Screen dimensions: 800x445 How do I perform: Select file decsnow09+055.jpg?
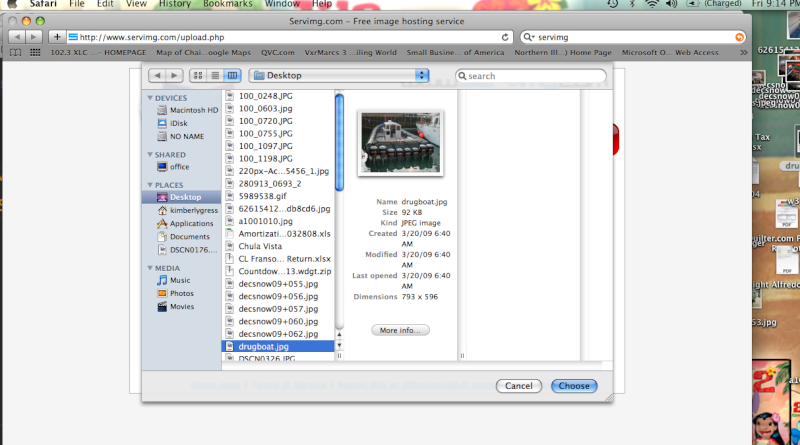[x=279, y=284]
